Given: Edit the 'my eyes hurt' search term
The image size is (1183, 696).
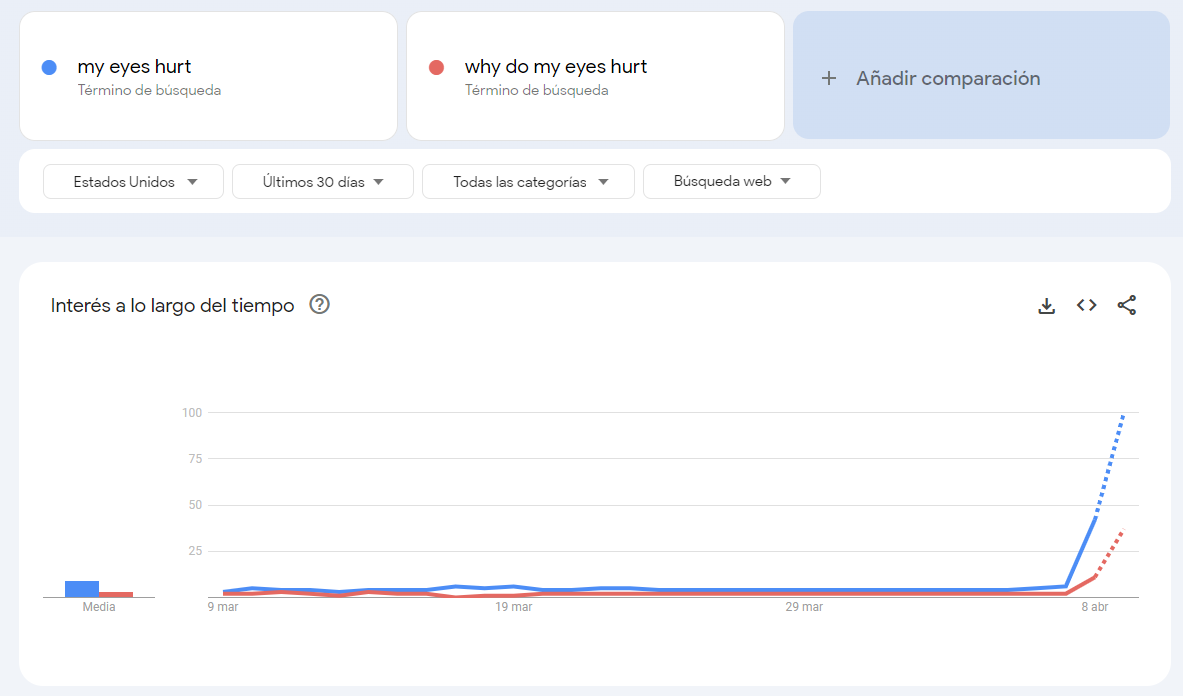Looking at the screenshot, I should click(134, 67).
